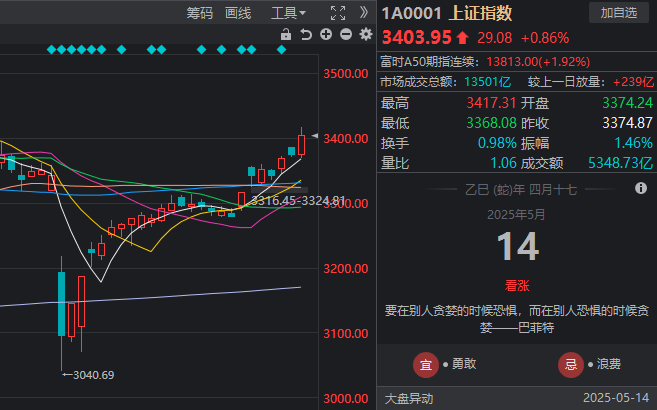The width and height of the screenshot is (657, 410).
Task: Click the 最高 value 3417.31
Action: point(491,103)
